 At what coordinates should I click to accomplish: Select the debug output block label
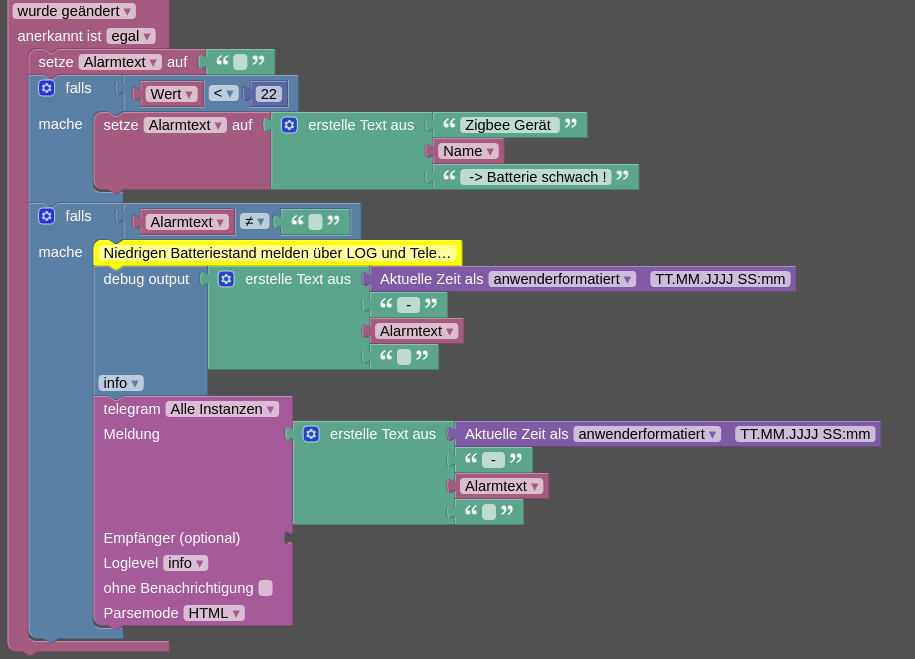[146, 279]
